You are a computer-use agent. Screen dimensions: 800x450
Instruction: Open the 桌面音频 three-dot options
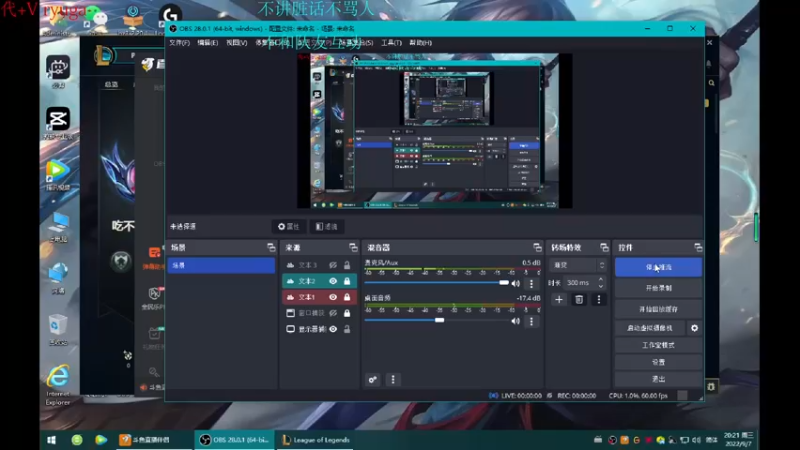click(531, 321)
